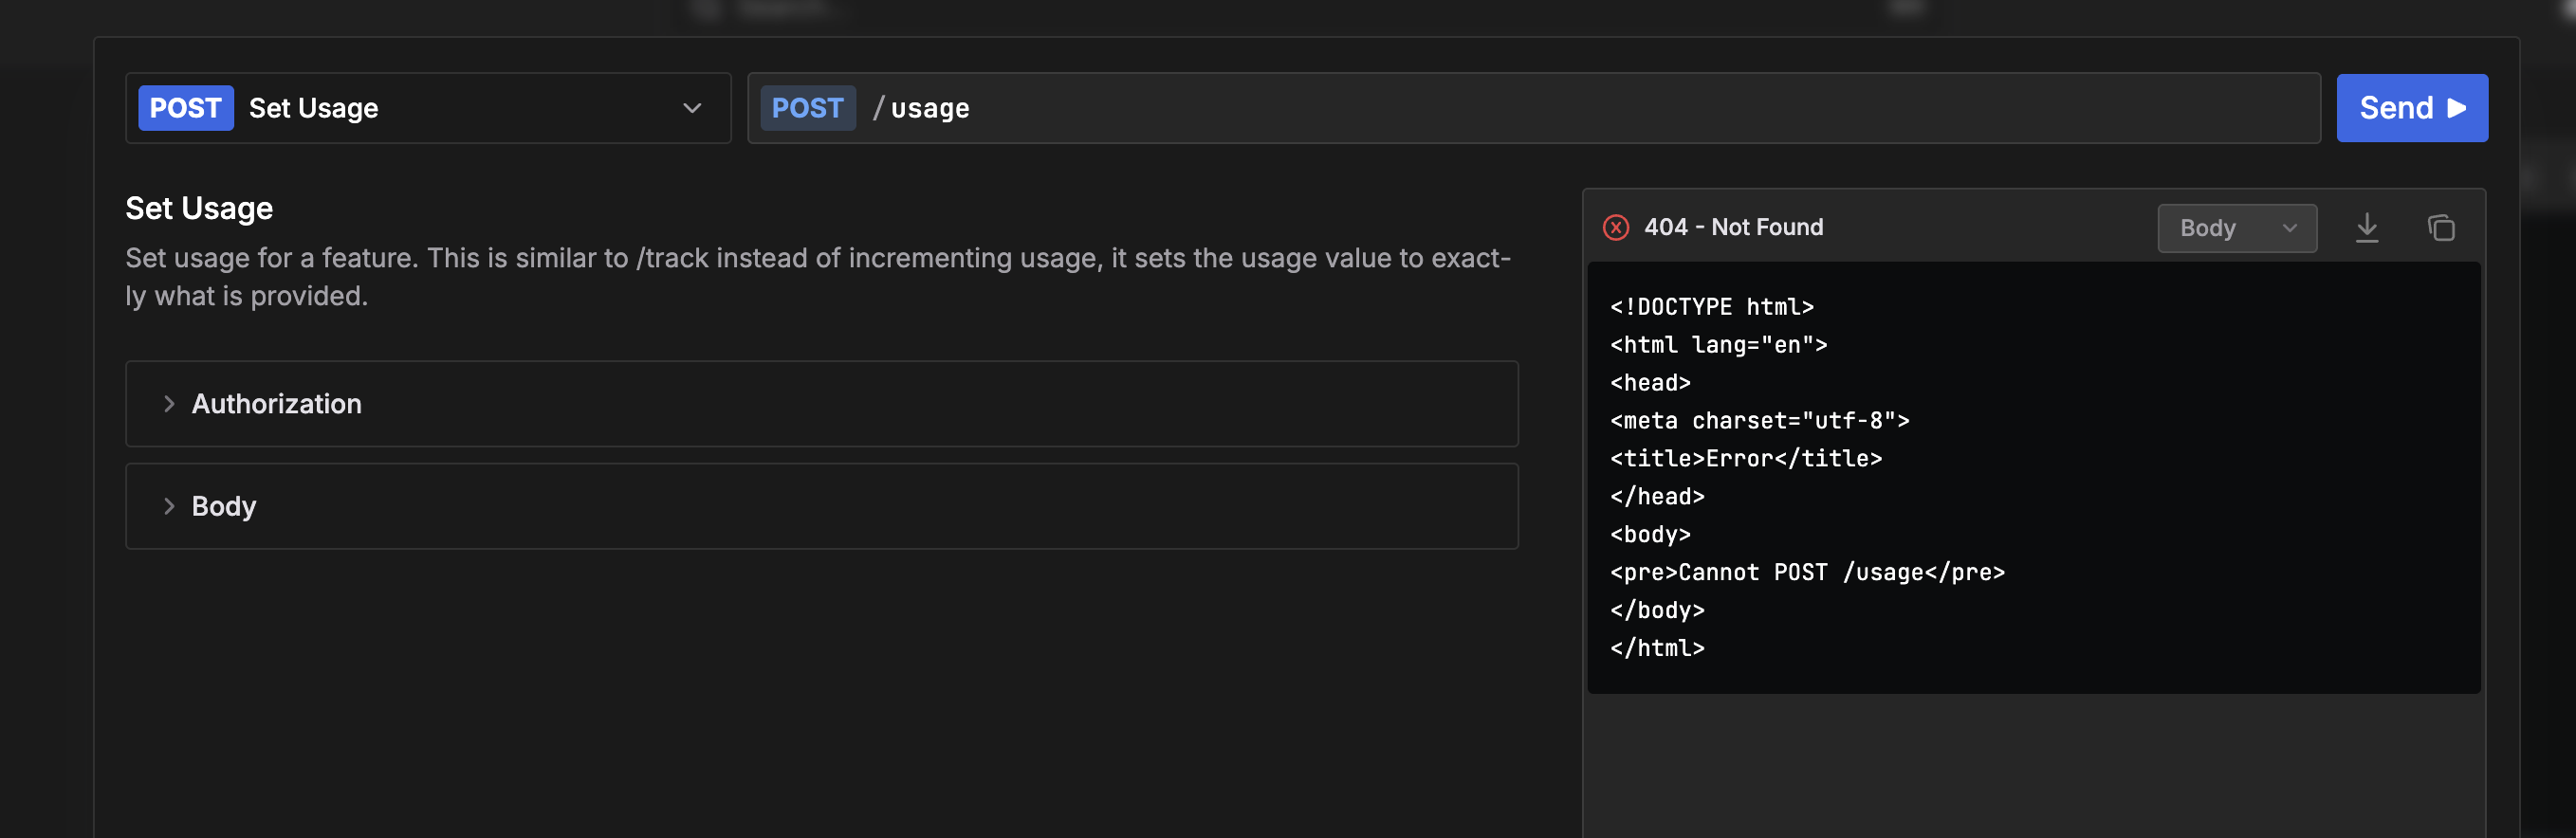The width and height of the screenshot is (2576, 838).
Task: Copy the response body to clipboard
Action: [2440, 228]
